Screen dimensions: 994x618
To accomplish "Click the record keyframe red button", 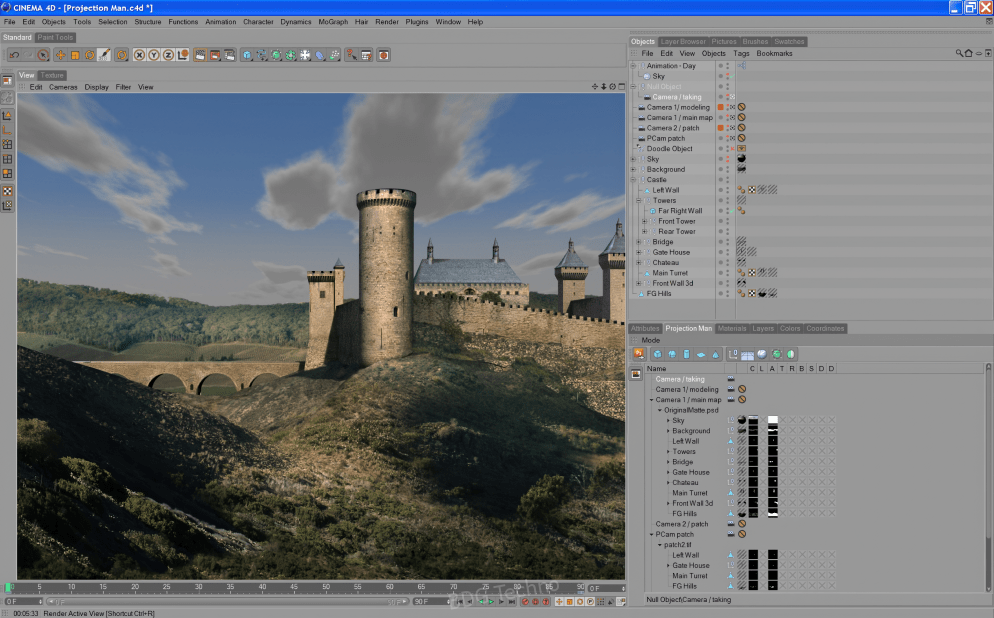I will point(525,602).
